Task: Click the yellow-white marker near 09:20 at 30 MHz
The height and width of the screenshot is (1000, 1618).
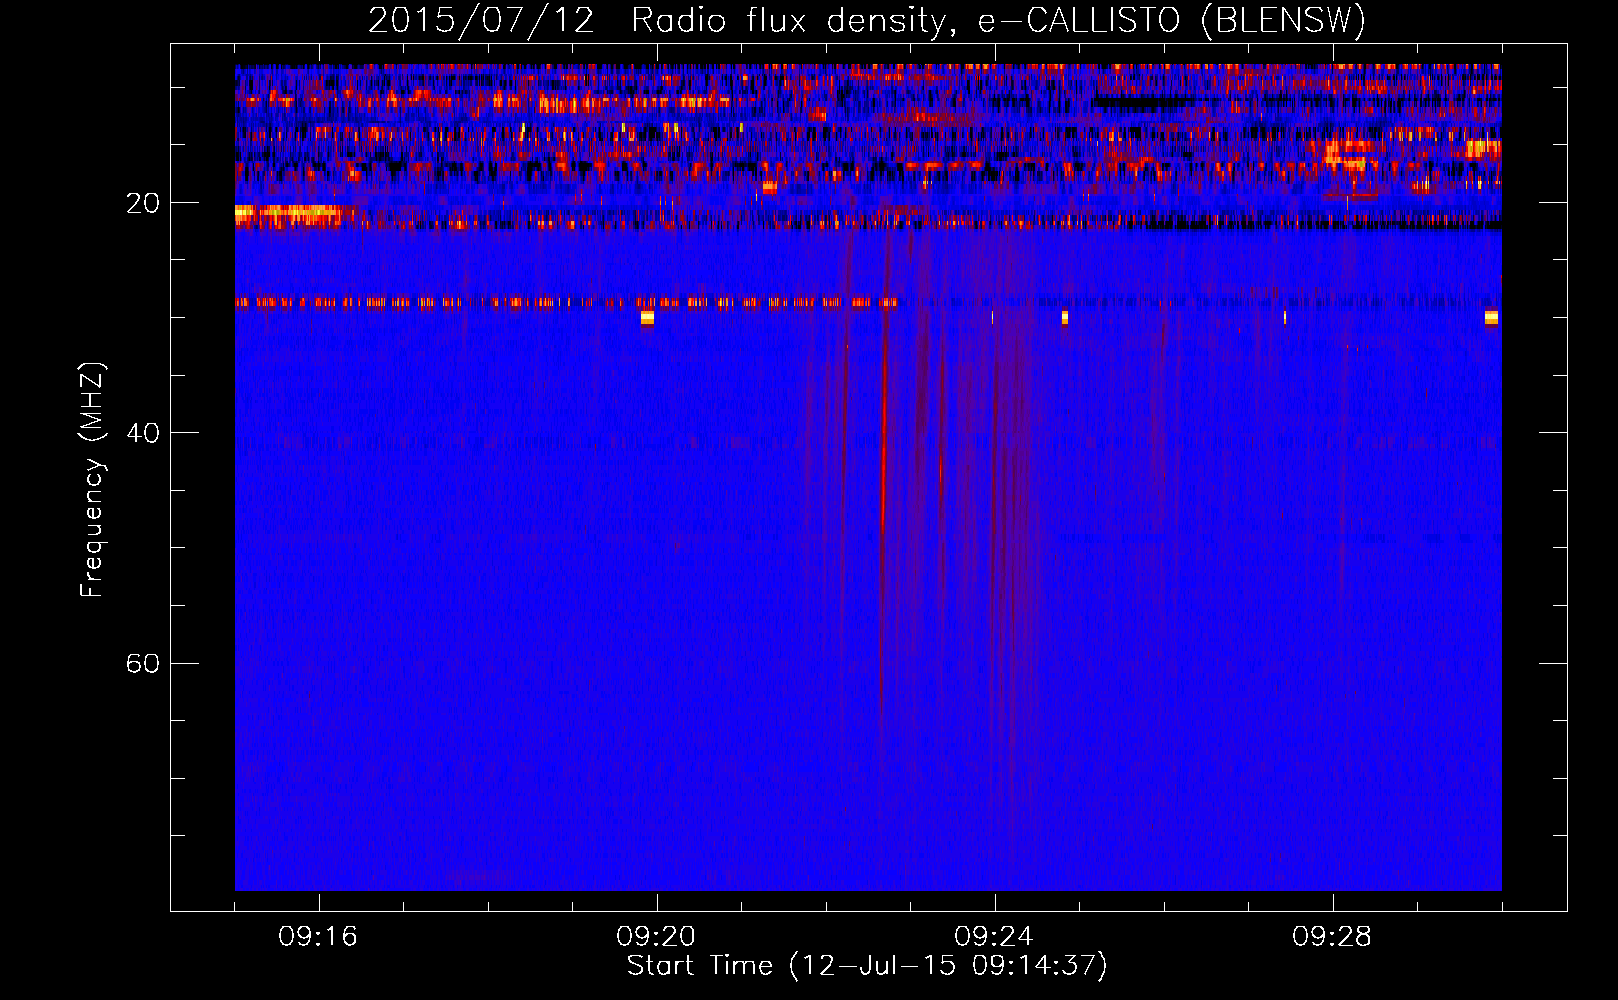Action: [x=647, y=318]
